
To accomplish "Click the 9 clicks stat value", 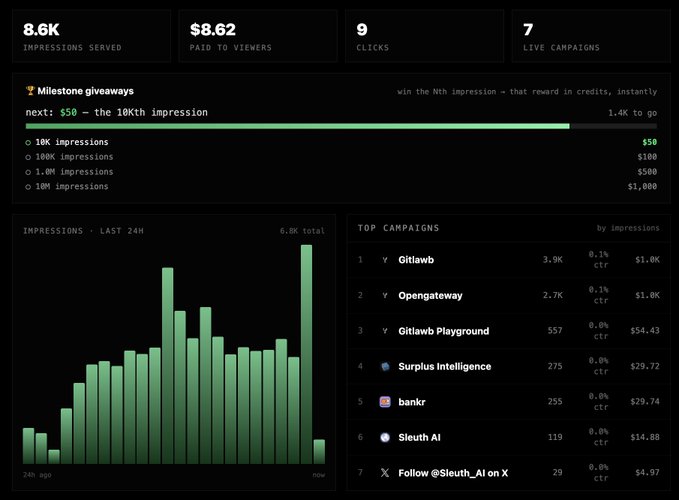I will (362, 29).
